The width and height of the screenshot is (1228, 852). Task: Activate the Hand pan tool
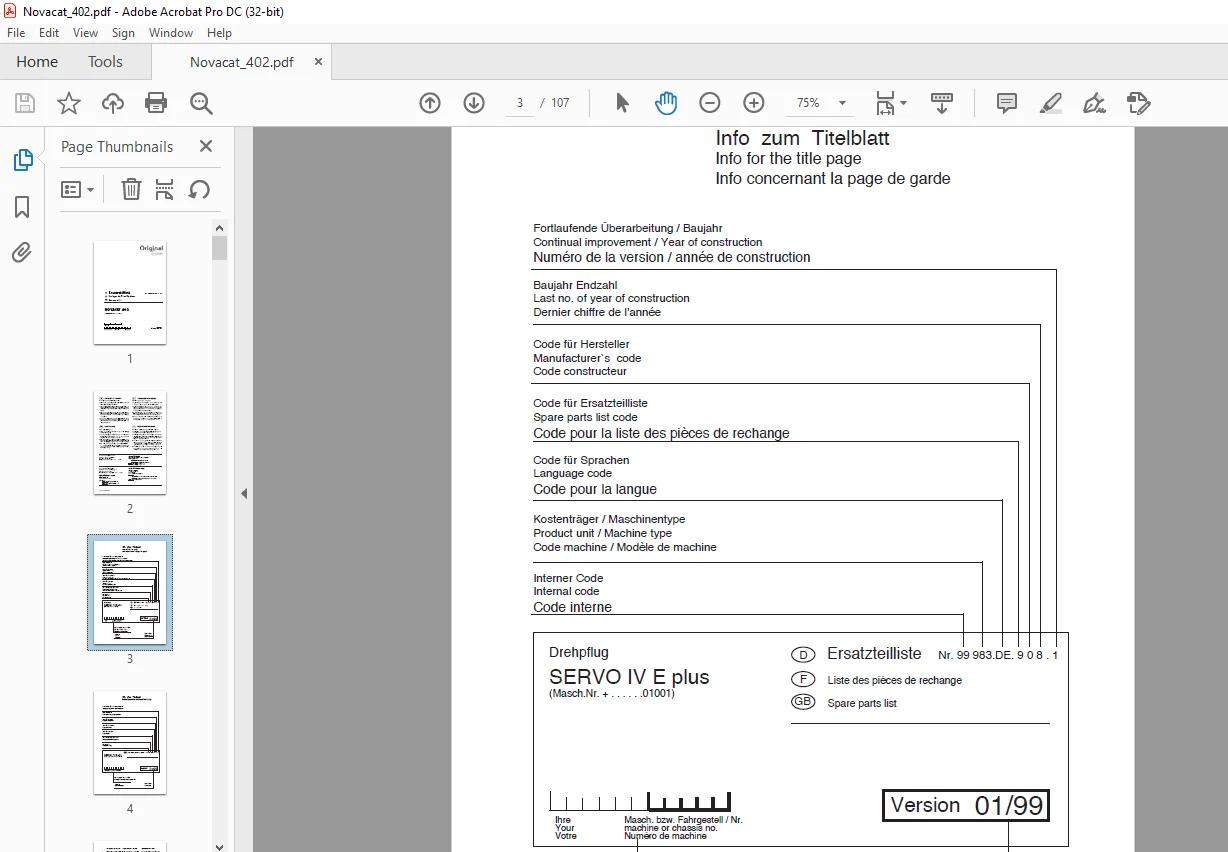666,103
